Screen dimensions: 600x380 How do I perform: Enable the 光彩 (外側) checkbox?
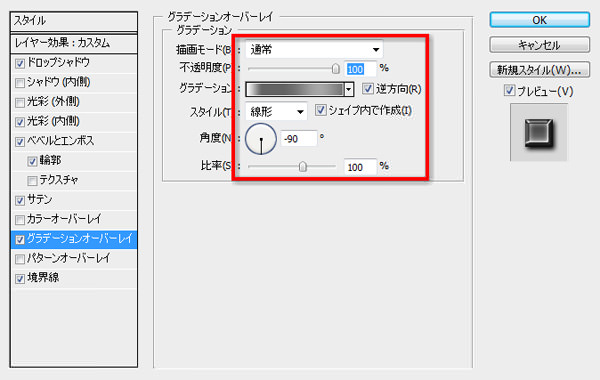(x=20, y=103)
